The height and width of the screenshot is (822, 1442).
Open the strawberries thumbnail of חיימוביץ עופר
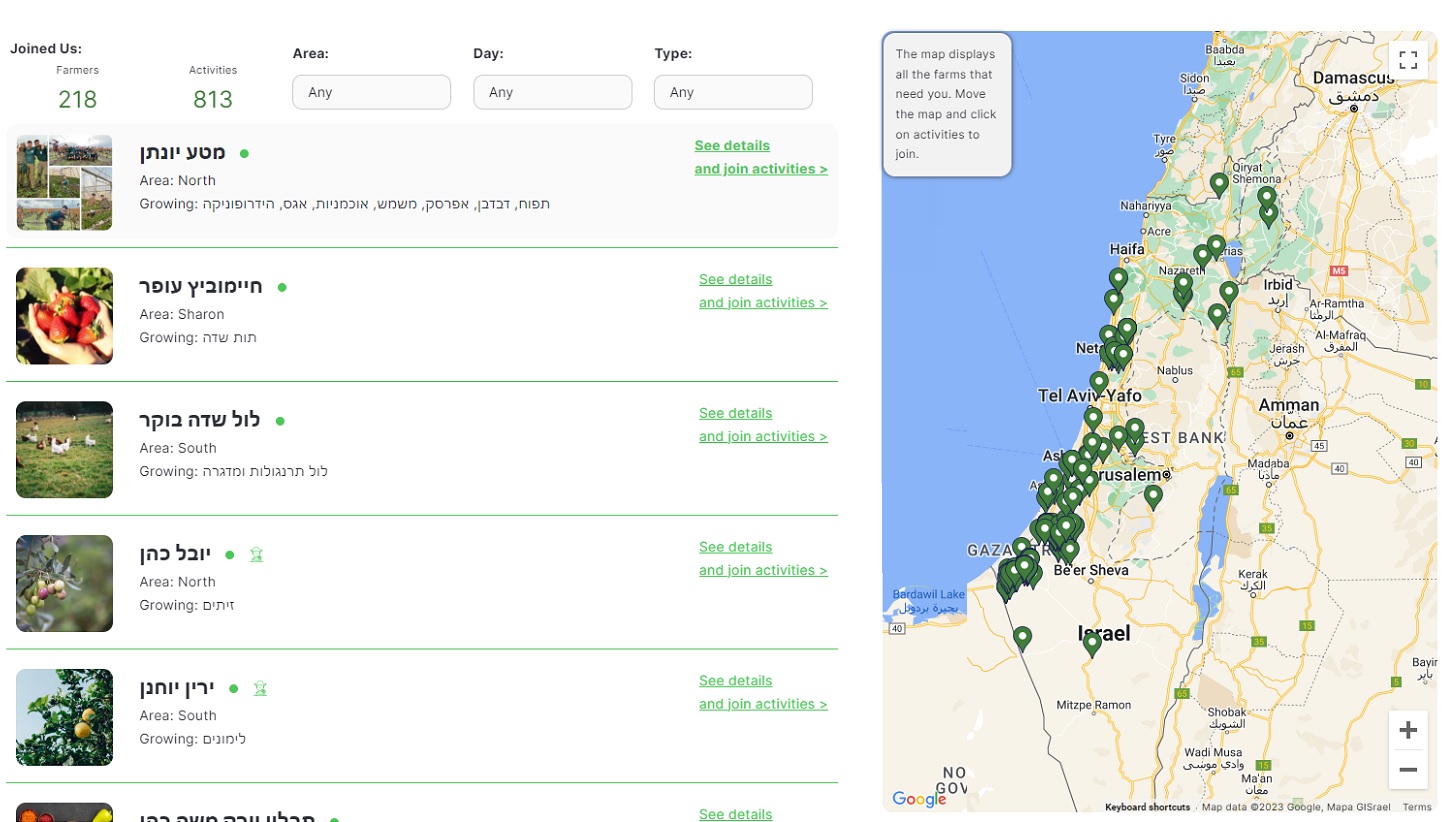coord(64,316)
